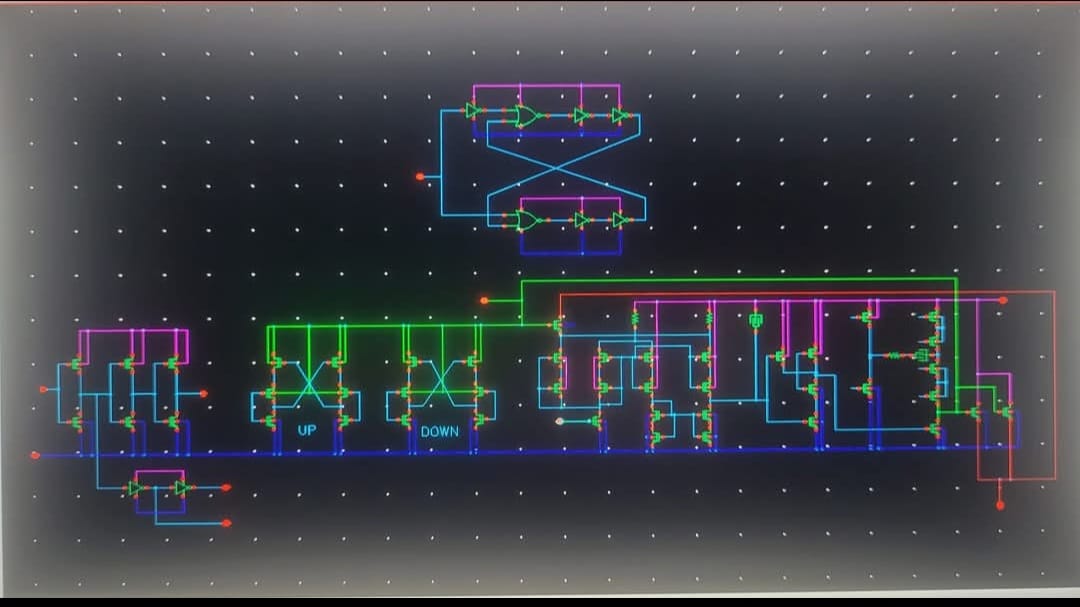This screenshot has width=1080, height=607.
Task: Select the leftmost vertical resistor under the magenta rail
Action: pyautogui.click(x=634, y=319)
